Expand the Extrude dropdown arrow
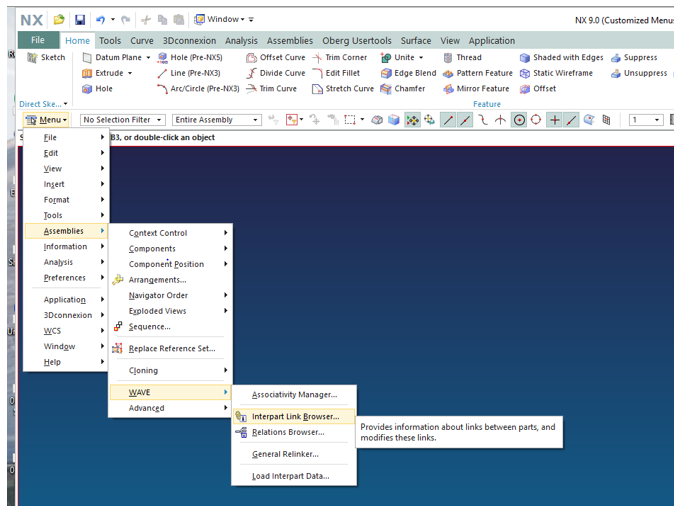 point(130,73)
